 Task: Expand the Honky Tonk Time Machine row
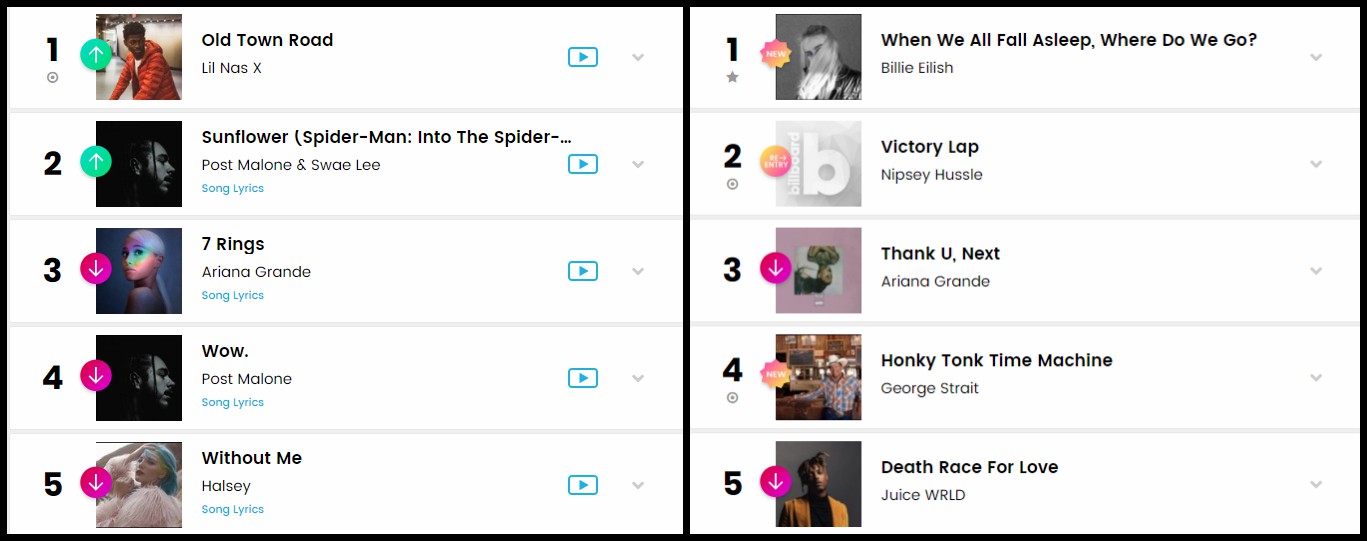click(x=1316, y=378)
